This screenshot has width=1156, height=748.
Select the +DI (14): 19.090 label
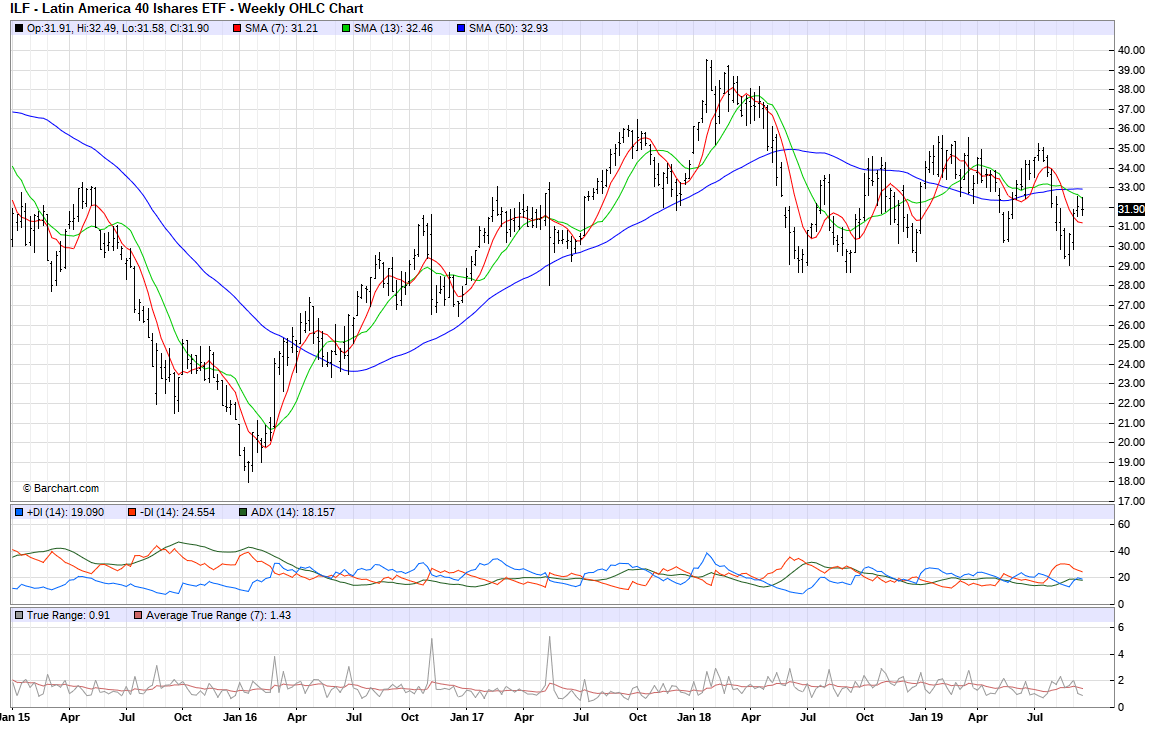tap(65, 512)
